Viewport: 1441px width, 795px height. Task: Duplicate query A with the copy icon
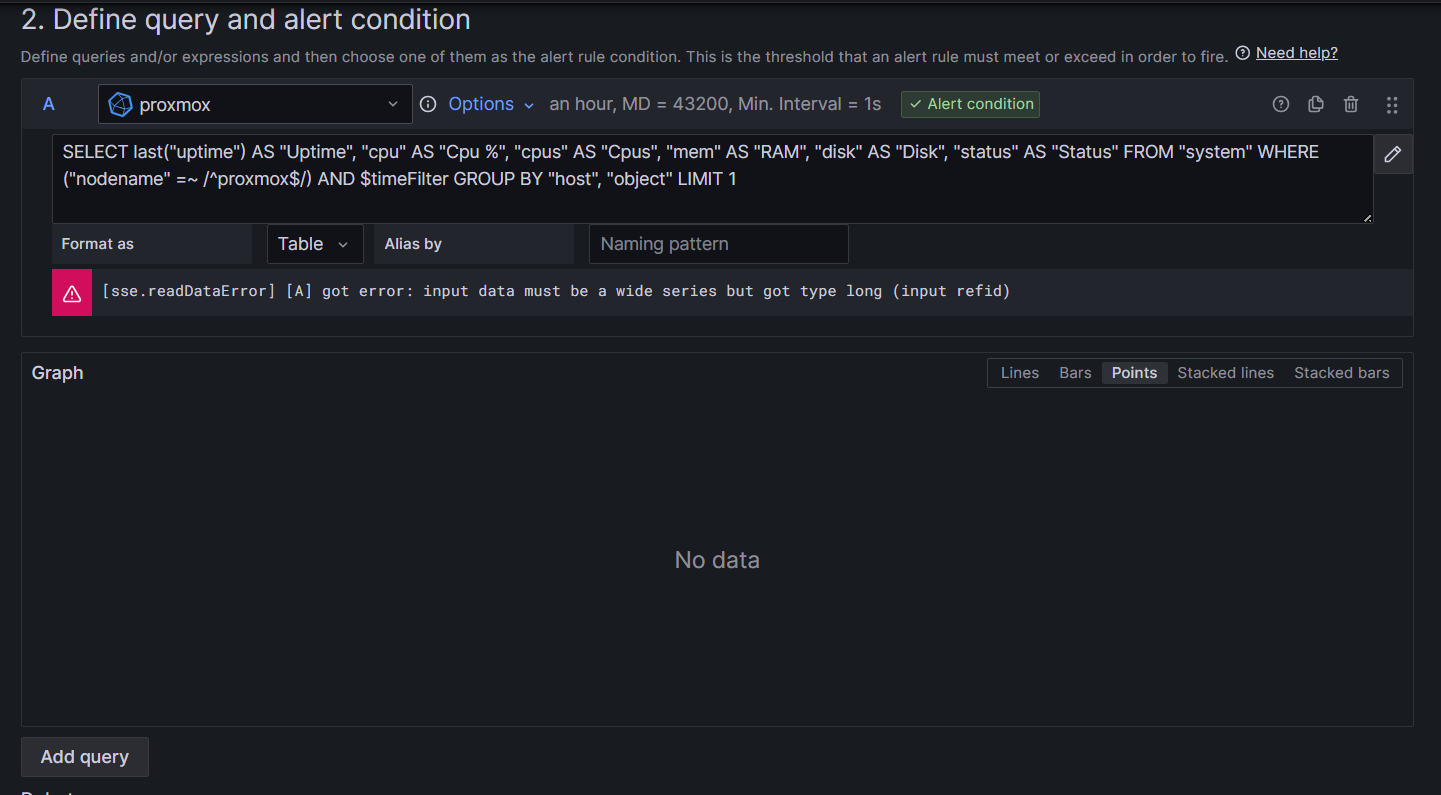coord(1316,104)
